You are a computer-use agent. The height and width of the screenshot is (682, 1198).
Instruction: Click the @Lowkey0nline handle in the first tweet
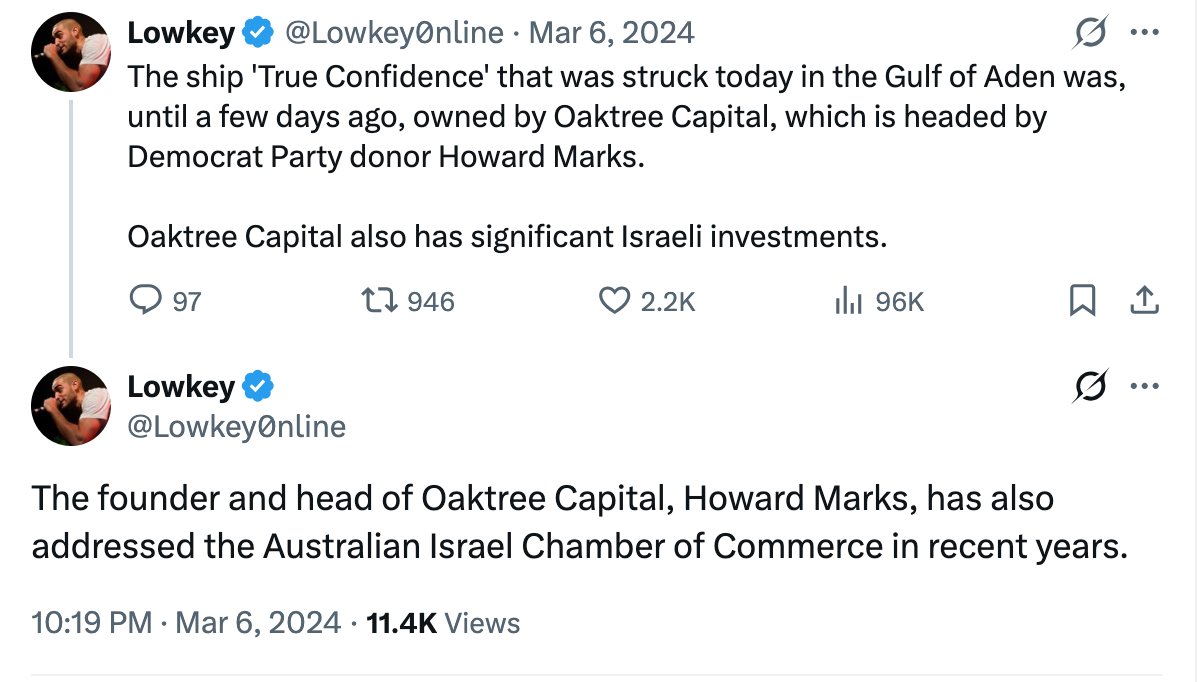click(394, 33)
